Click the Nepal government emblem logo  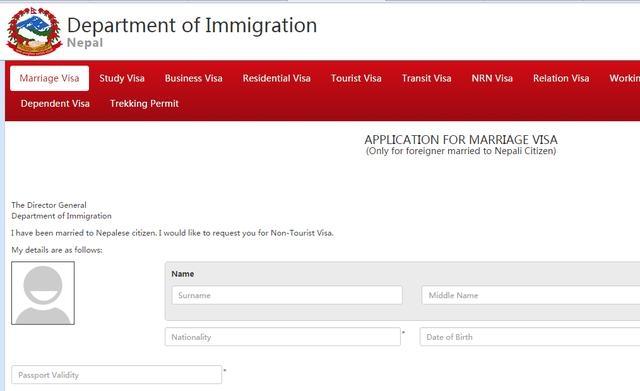(x=34, y=31)
